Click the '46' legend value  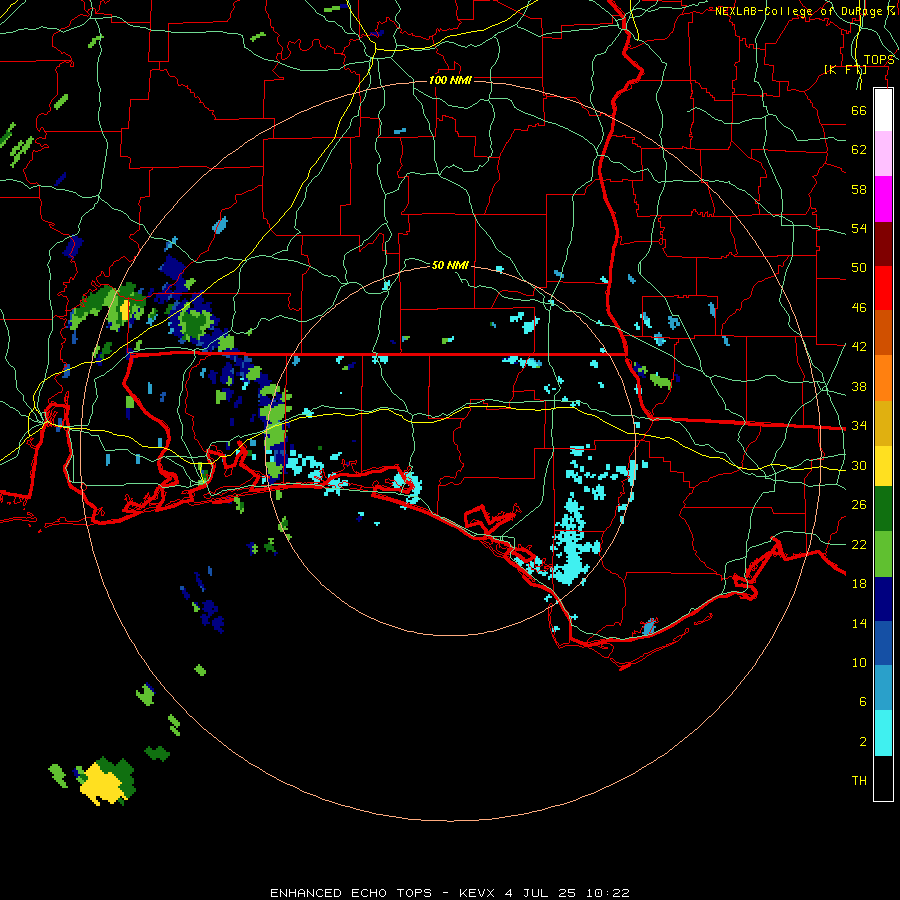[x=859, y=308]
